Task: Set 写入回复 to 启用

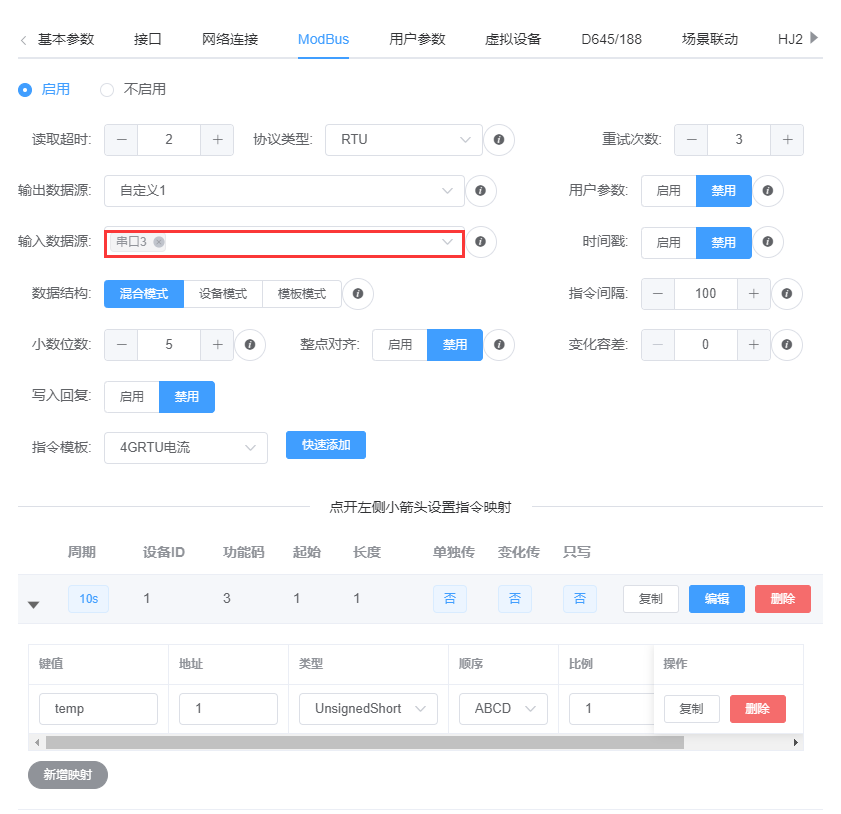Action: point(132,397)
